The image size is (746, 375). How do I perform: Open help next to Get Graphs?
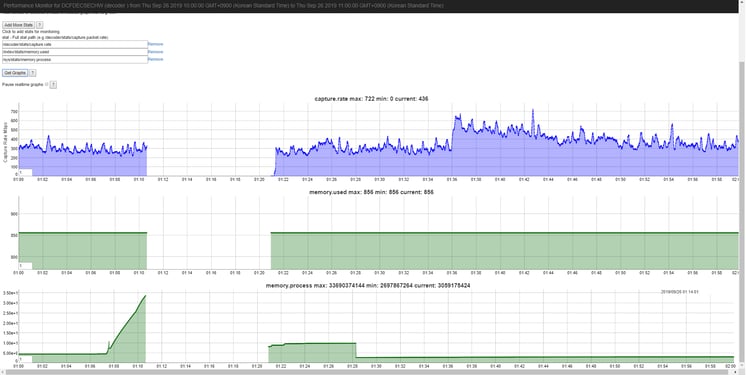[x=32, y=73]
